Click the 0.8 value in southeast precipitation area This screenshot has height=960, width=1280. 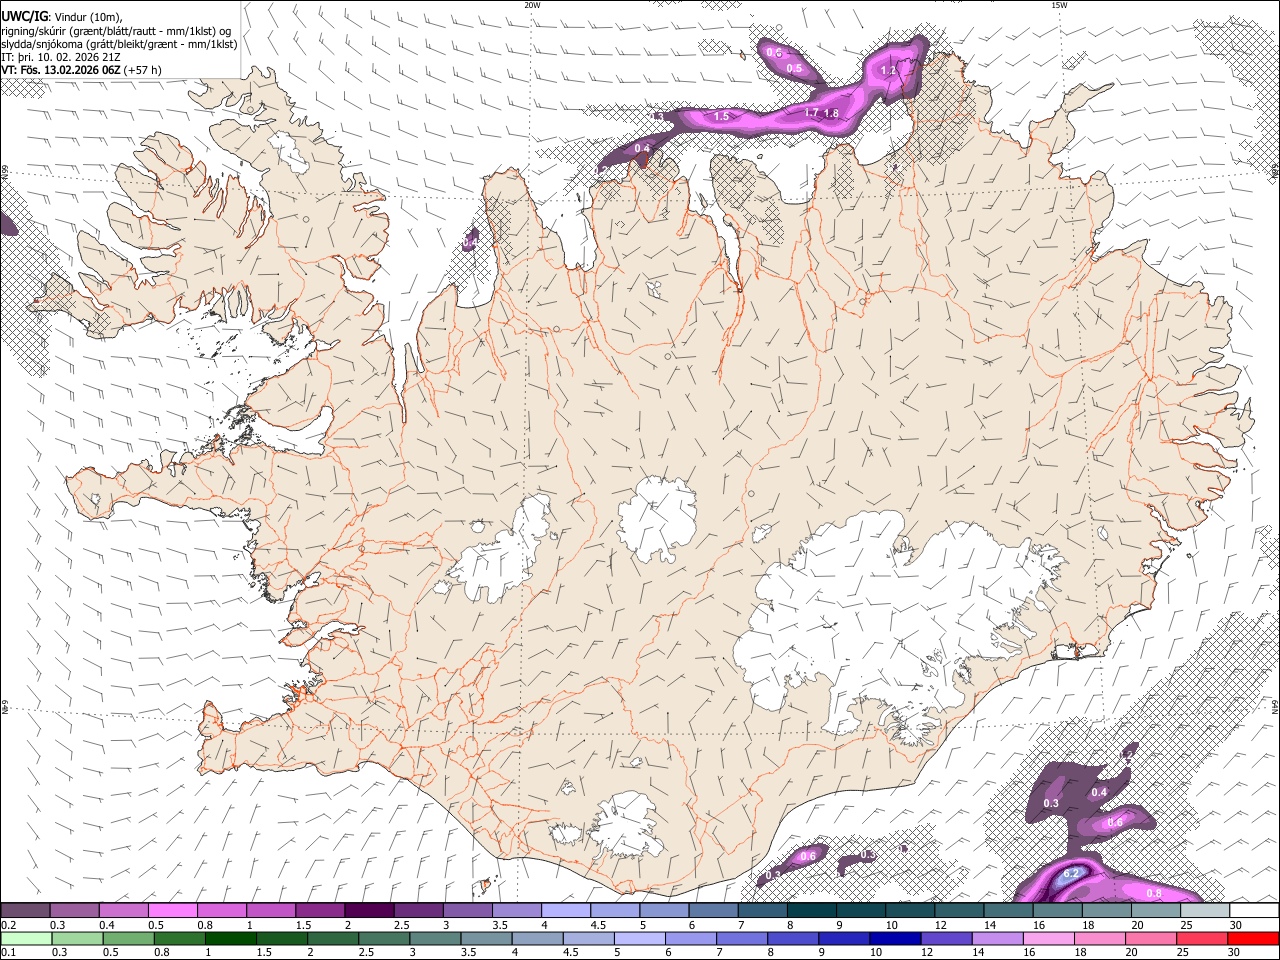click(x=1153, y=892)
